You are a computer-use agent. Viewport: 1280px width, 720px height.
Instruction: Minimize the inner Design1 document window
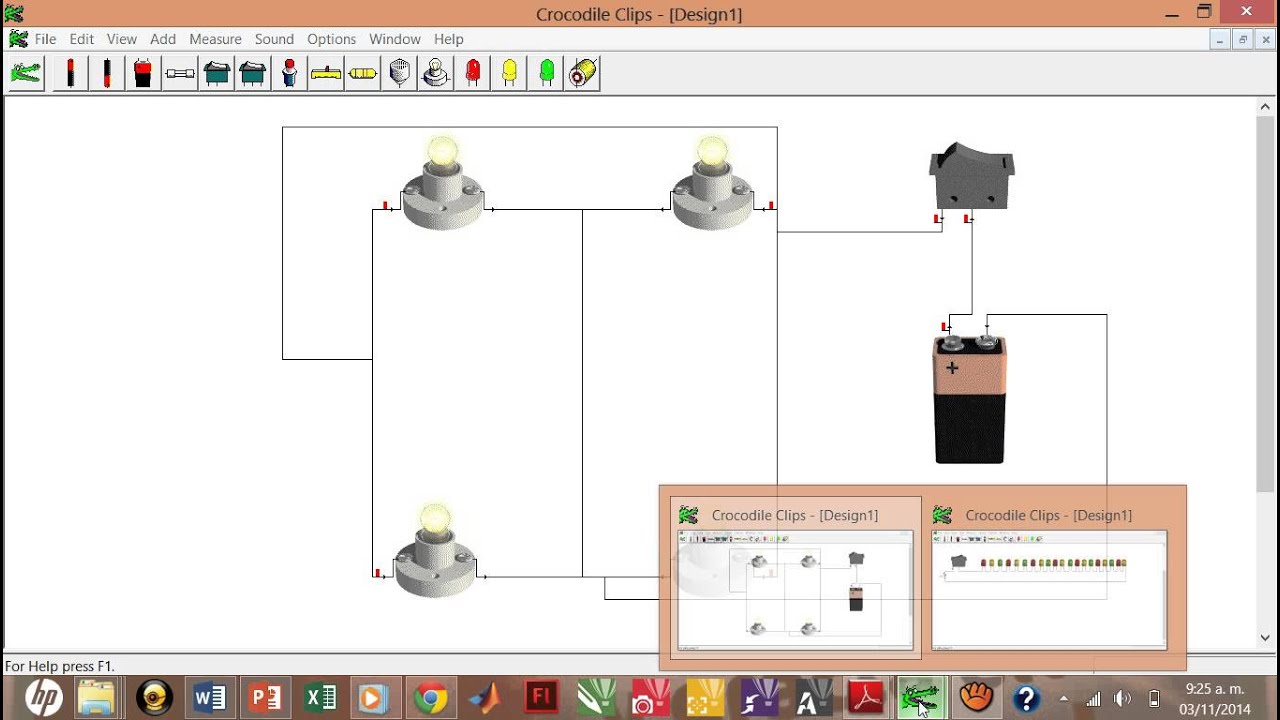1219,39
